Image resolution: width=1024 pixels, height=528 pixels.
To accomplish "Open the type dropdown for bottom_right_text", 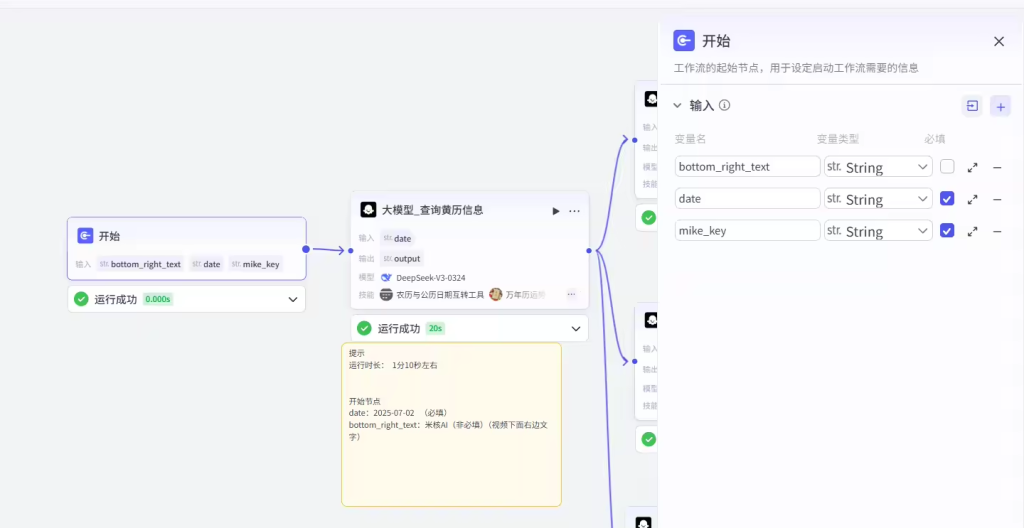I will coord(878,167).
